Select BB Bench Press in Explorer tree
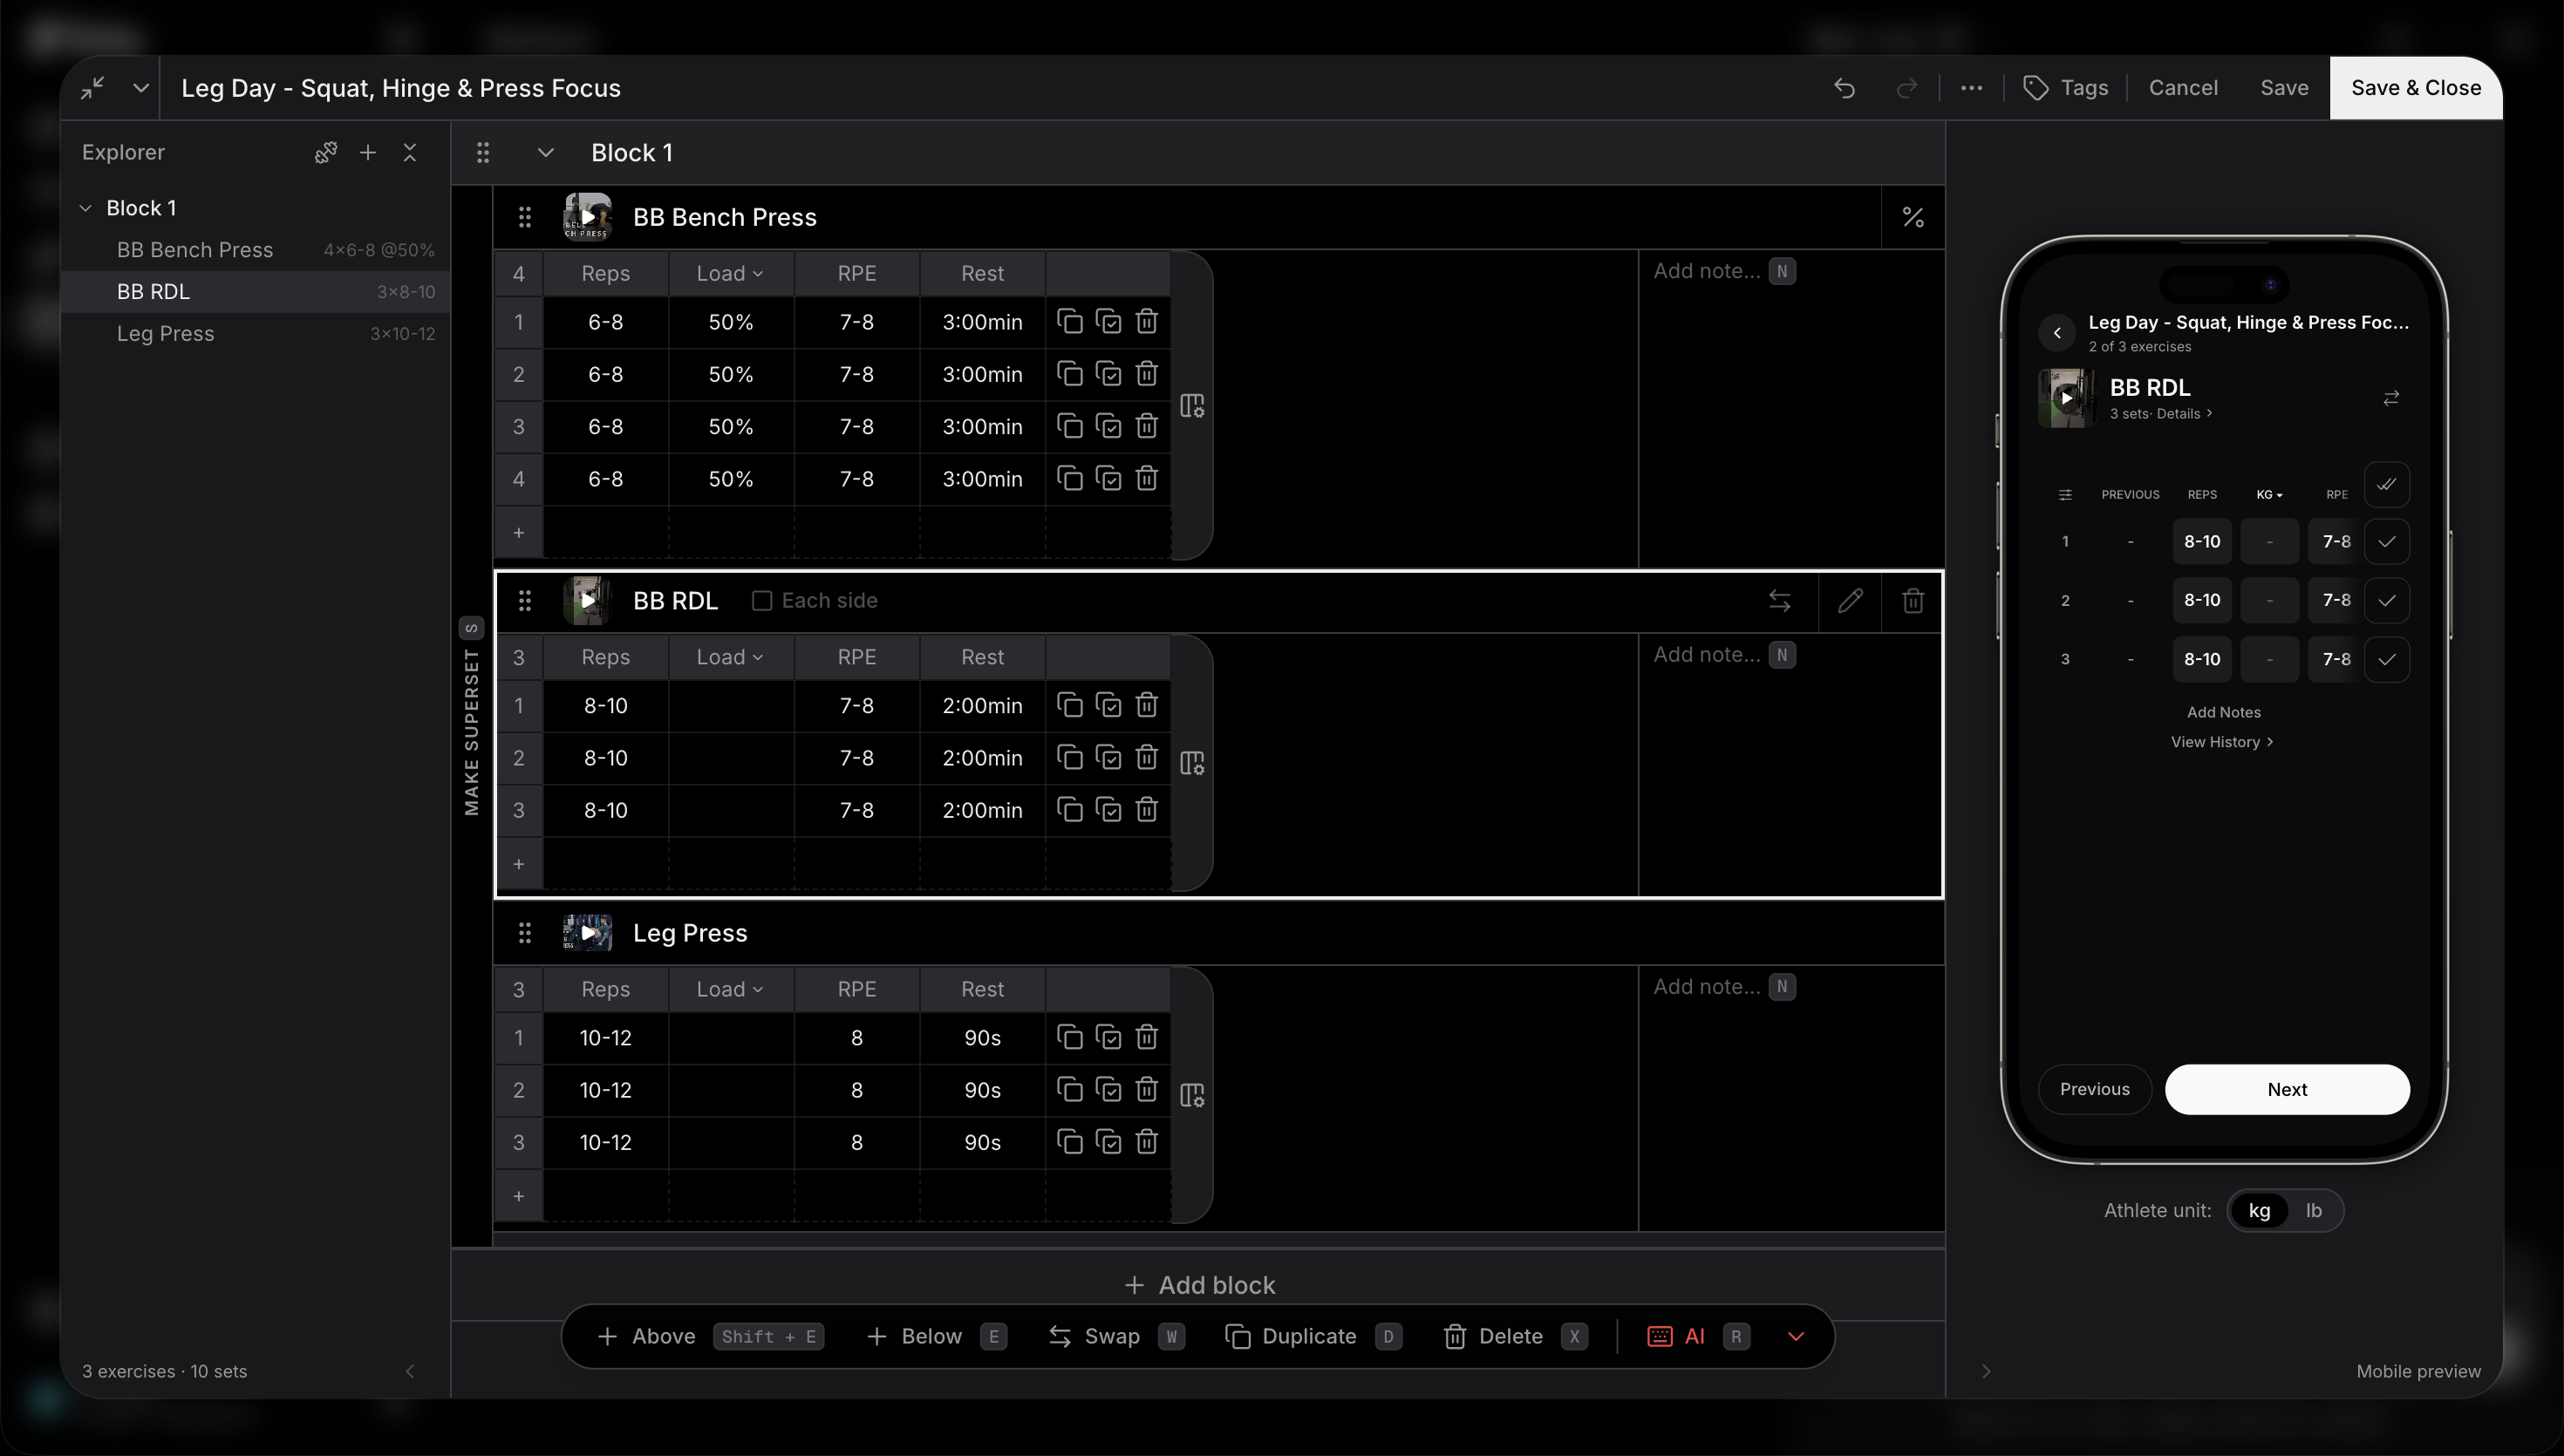This screenshot has height=1456, width=2564. click(x=255, y=250)
